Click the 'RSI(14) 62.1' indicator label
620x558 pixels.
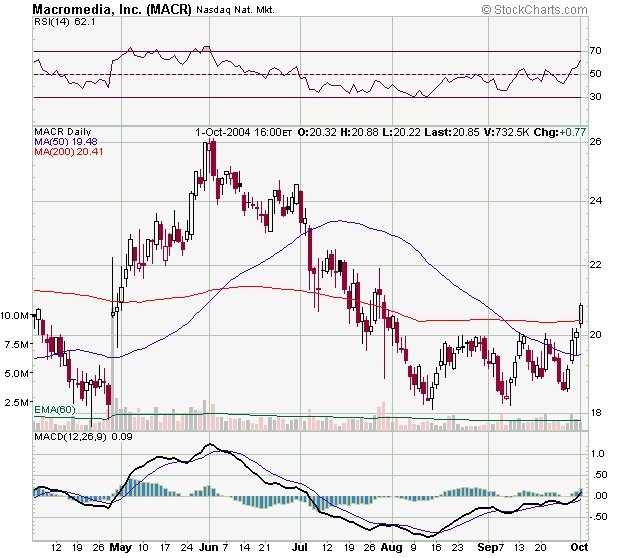click(x=65, y=22)
